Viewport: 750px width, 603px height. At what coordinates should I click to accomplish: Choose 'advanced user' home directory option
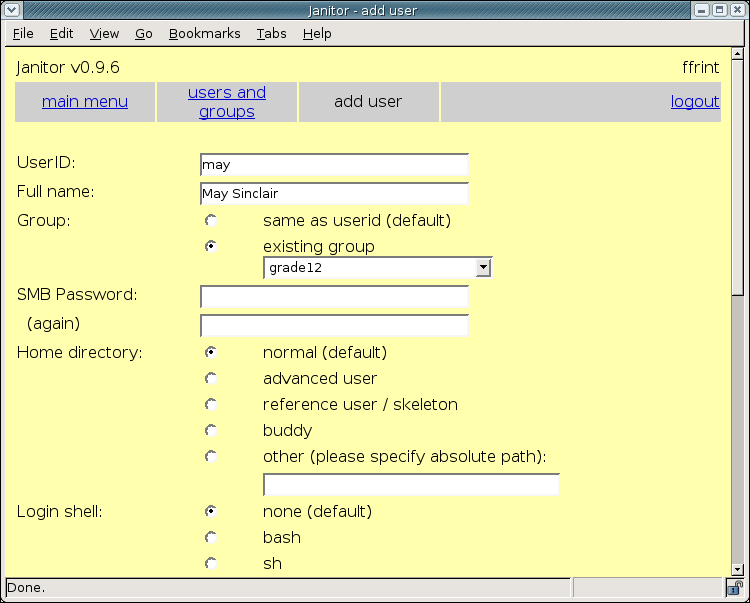[211, 379]
